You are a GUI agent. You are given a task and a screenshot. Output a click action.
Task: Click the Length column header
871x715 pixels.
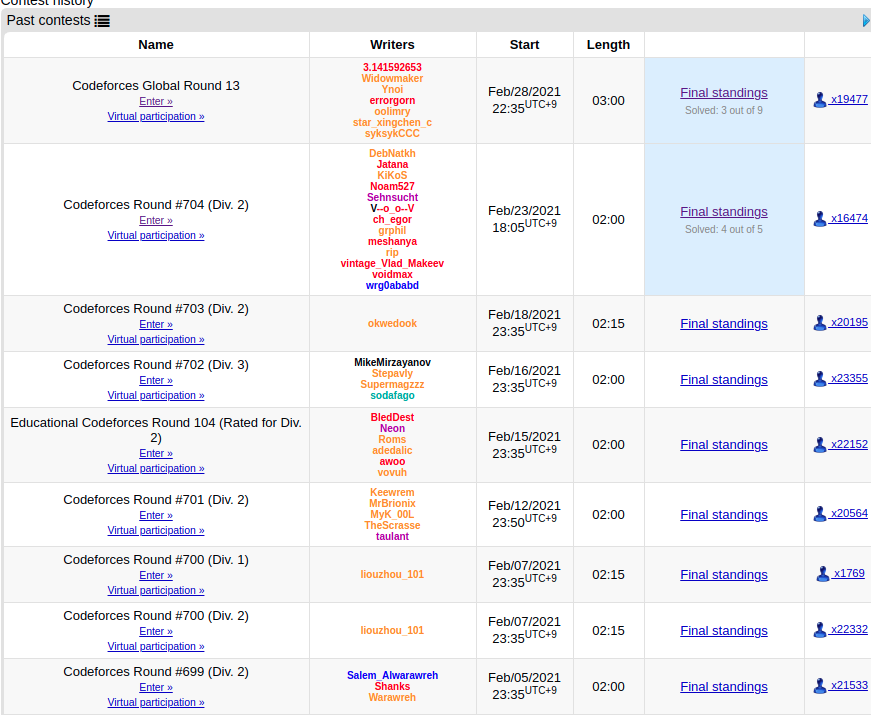[x=608, y=45]
